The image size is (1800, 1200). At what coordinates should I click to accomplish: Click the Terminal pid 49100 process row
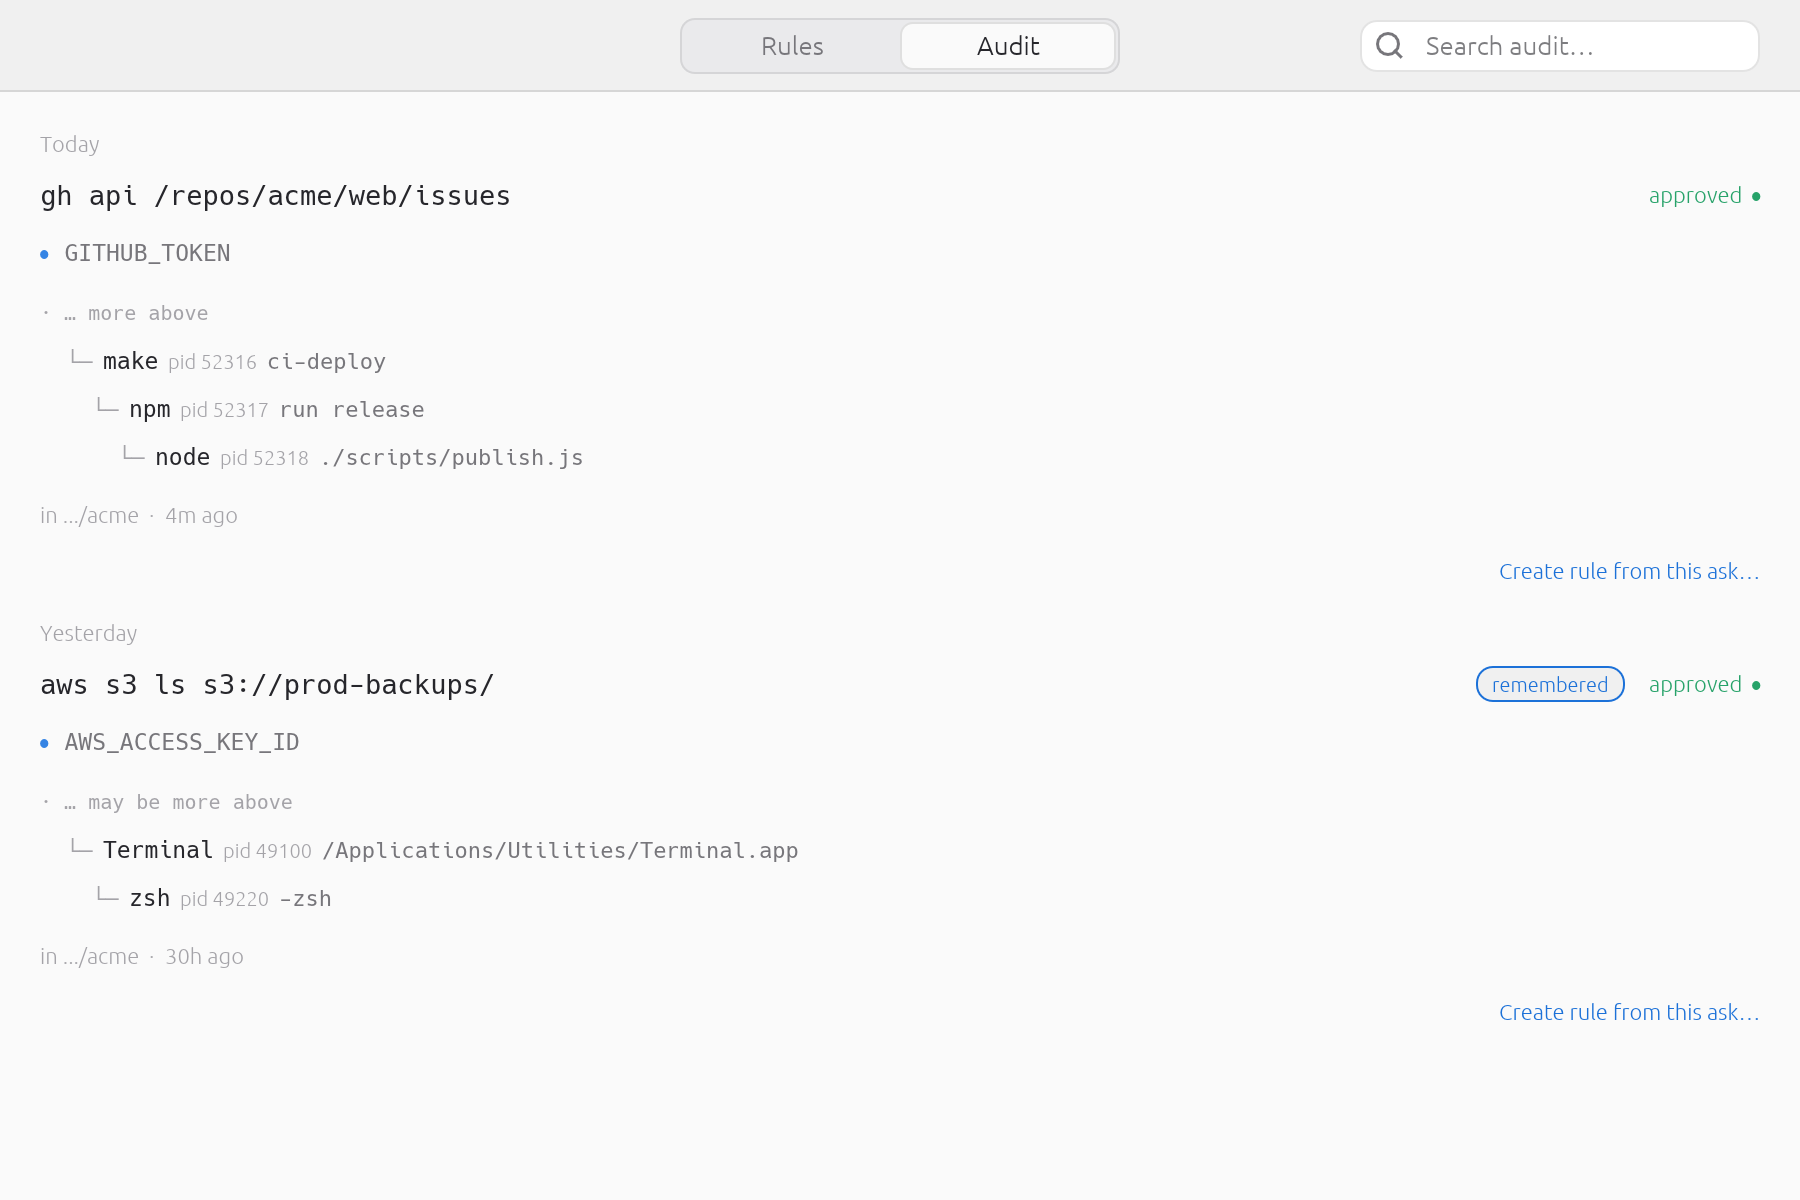point(433,850)
